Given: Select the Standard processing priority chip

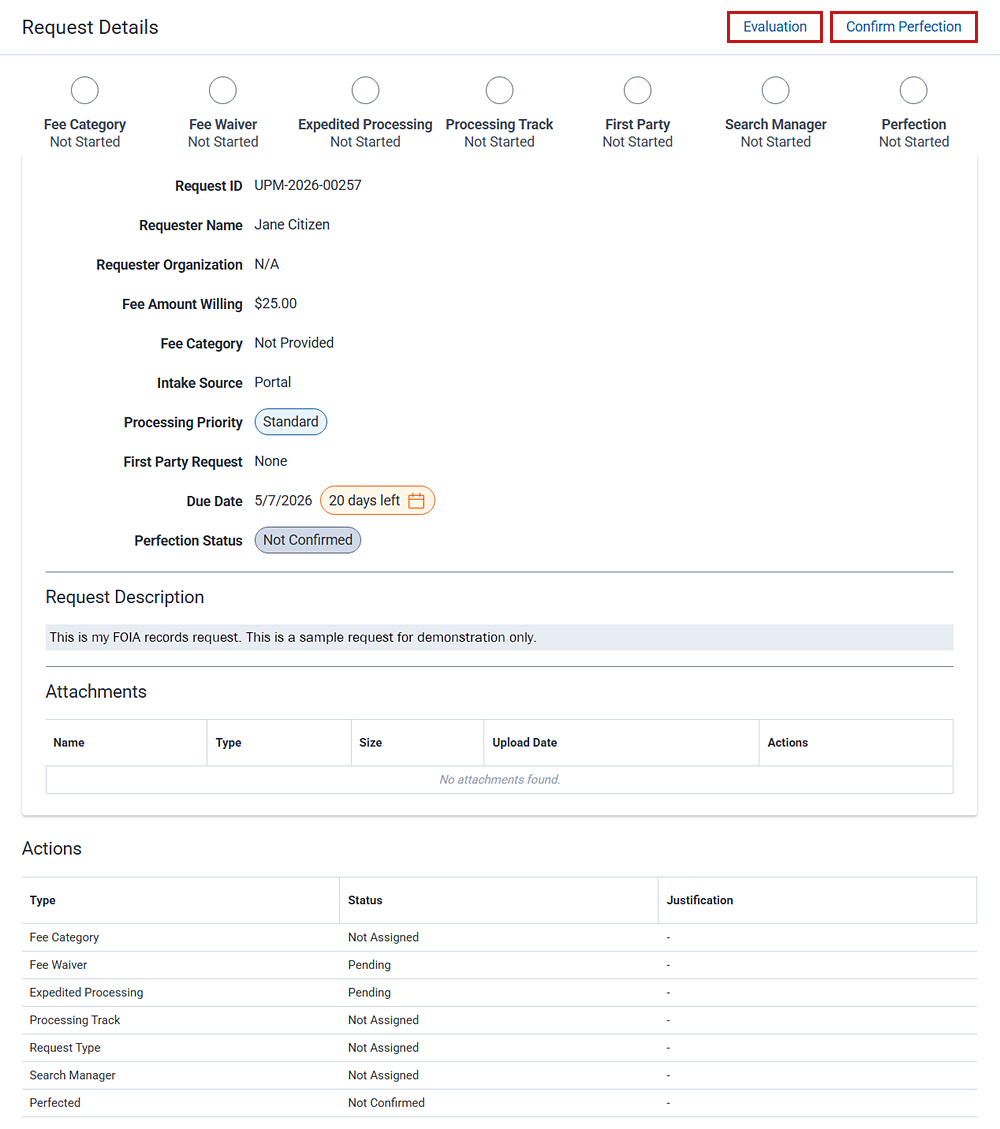Looking at the screenshot, I should click(x=290, y=421).
